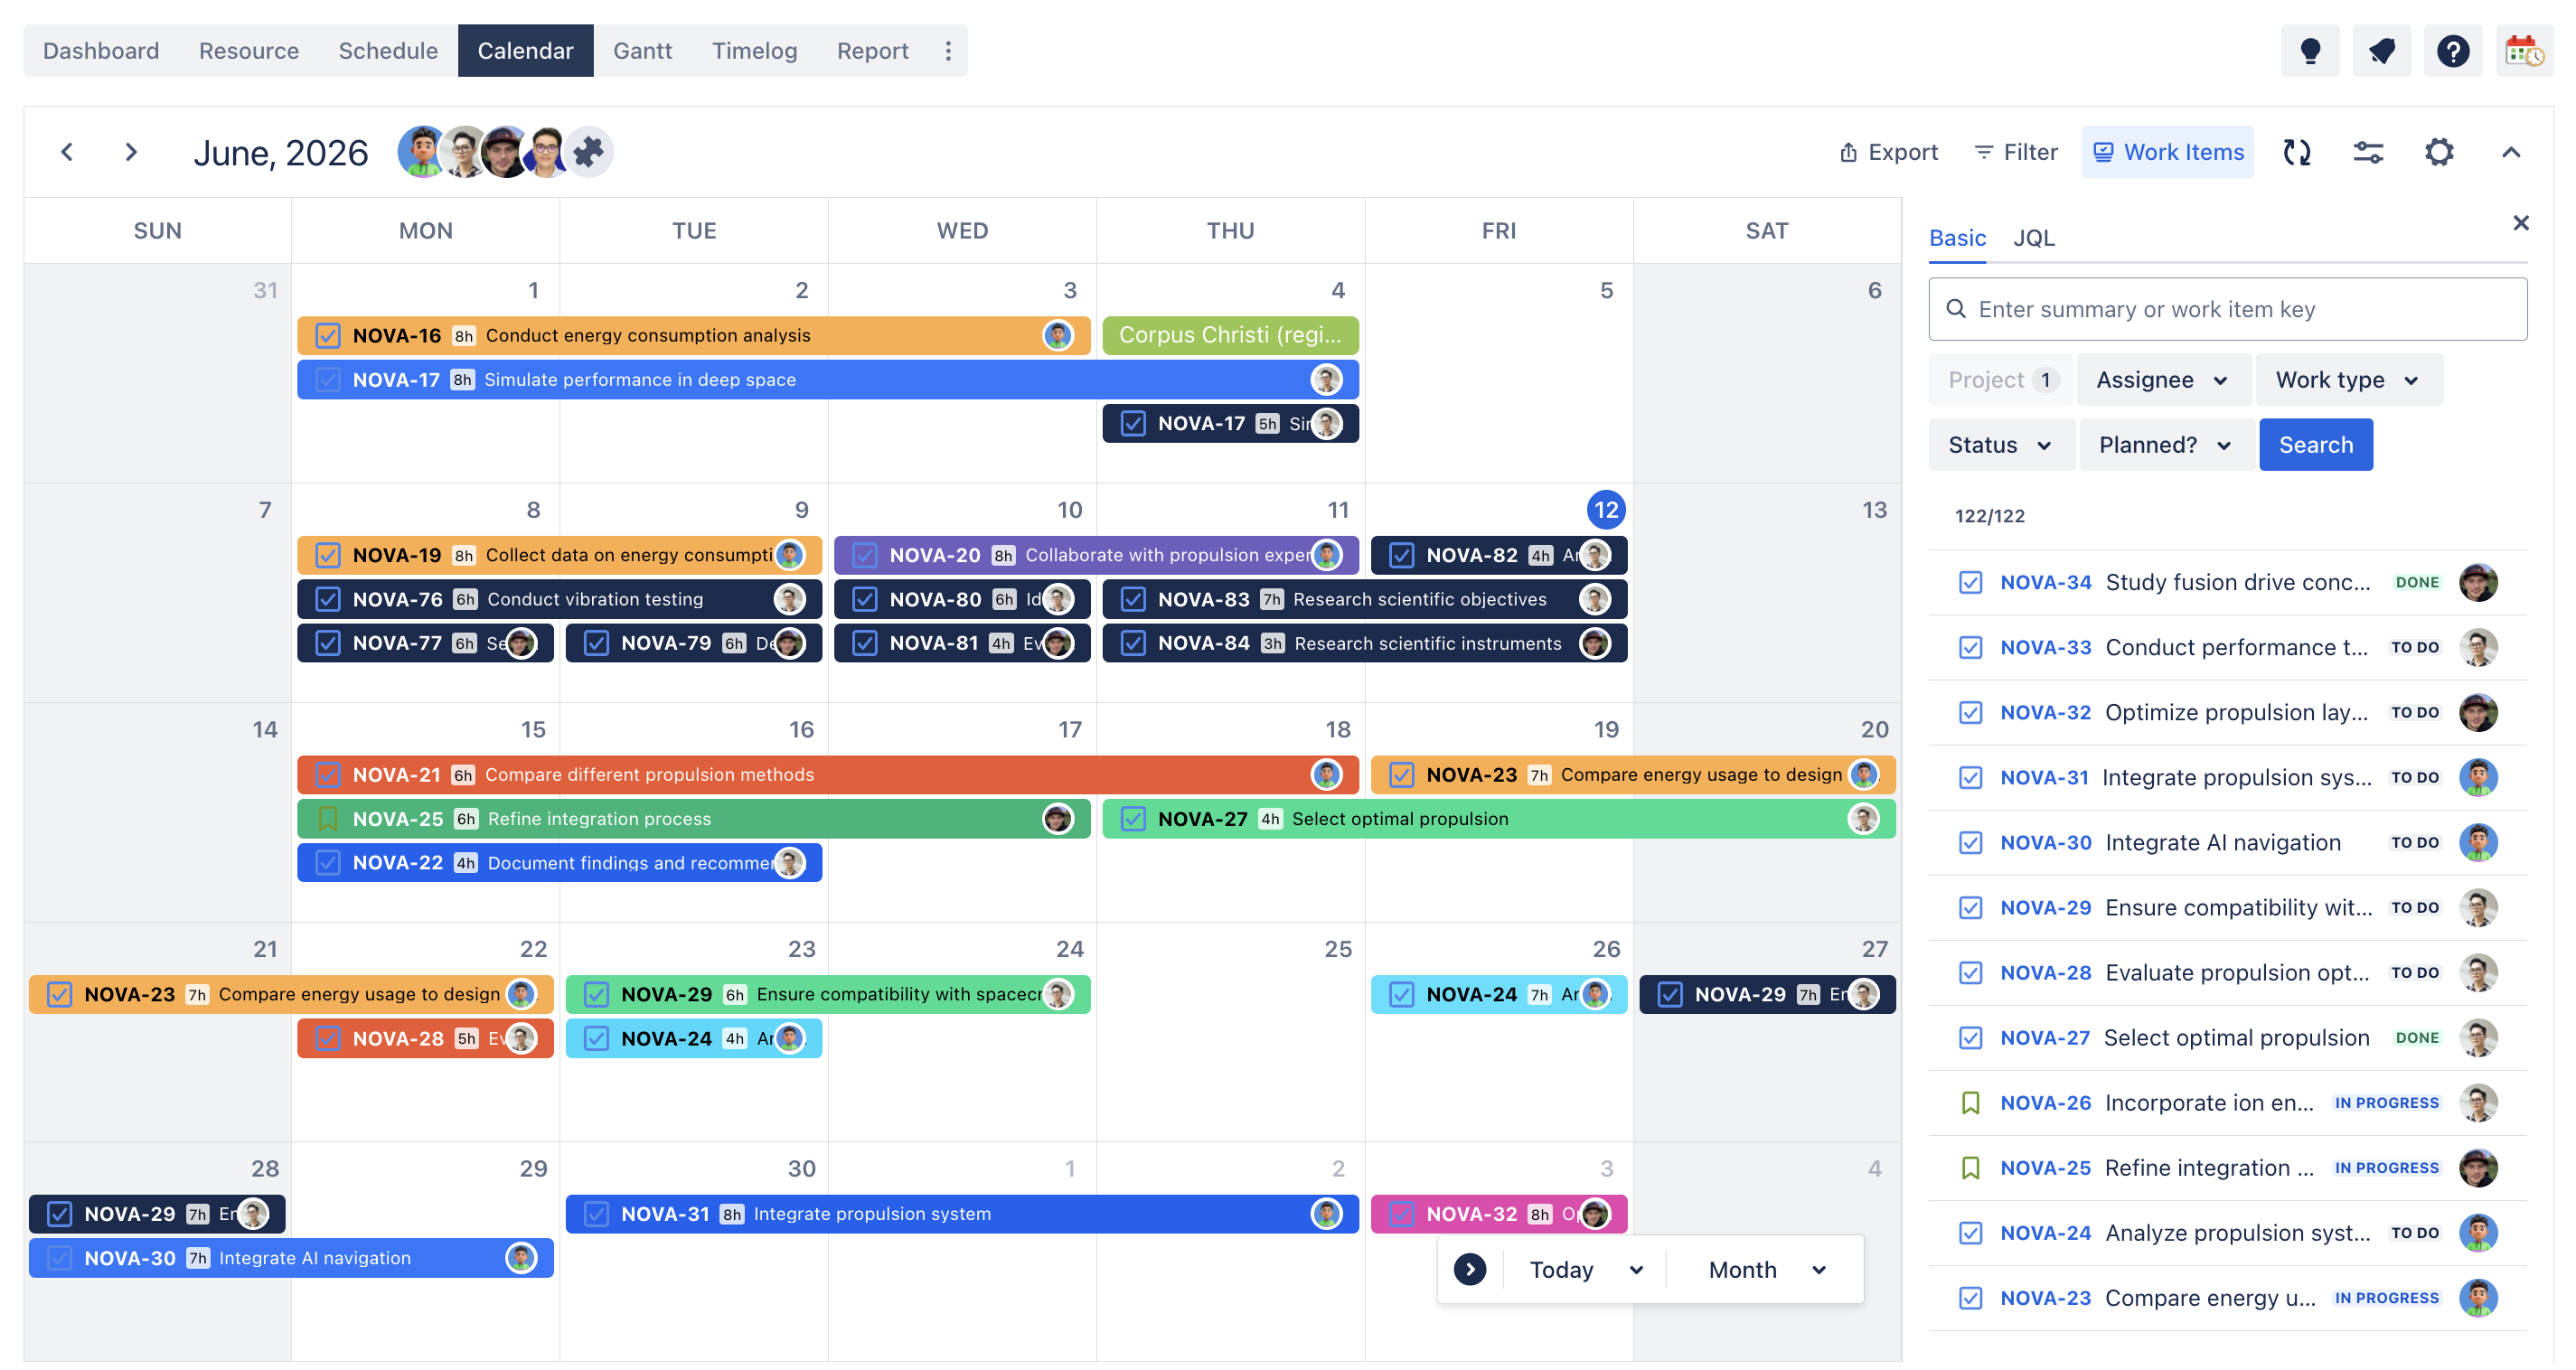Open the rocket announcements icon
2576x1370 pixels.
tap(2382, 50)
